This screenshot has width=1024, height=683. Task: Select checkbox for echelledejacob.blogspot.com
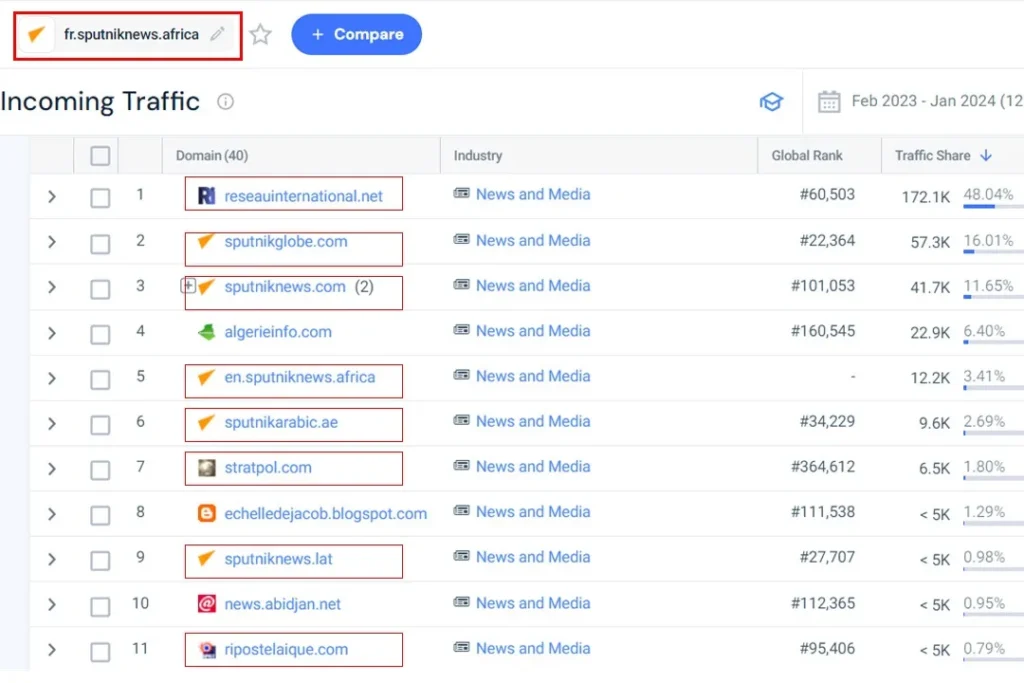pyautogui.click(x=100, y=515)
